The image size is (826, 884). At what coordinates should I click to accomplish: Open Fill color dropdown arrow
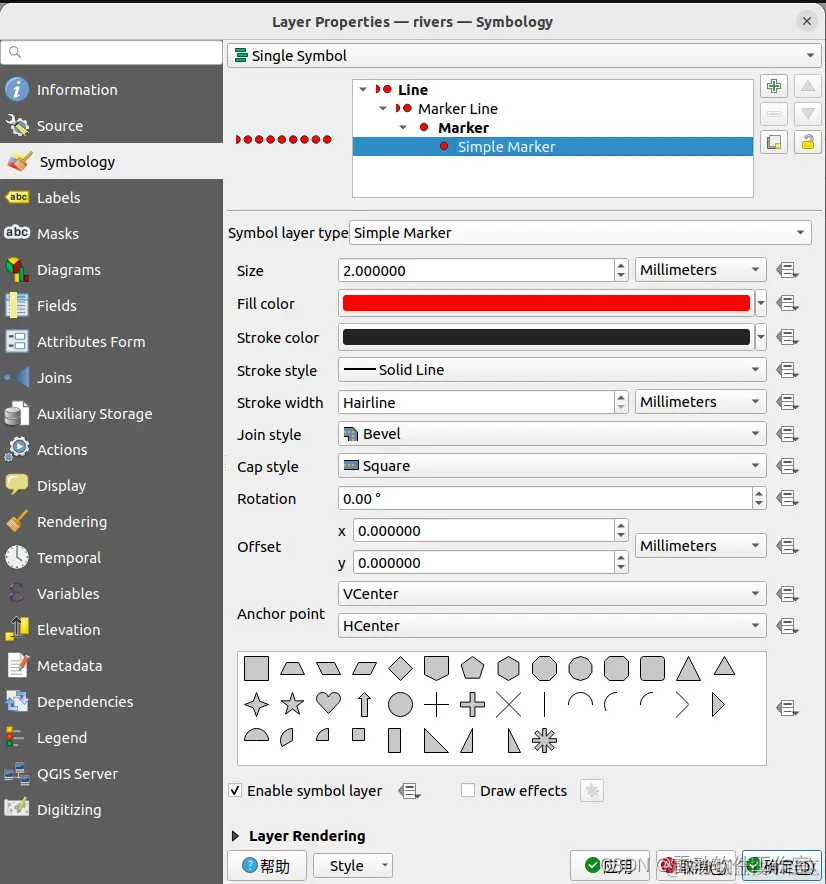coord(761,303)
